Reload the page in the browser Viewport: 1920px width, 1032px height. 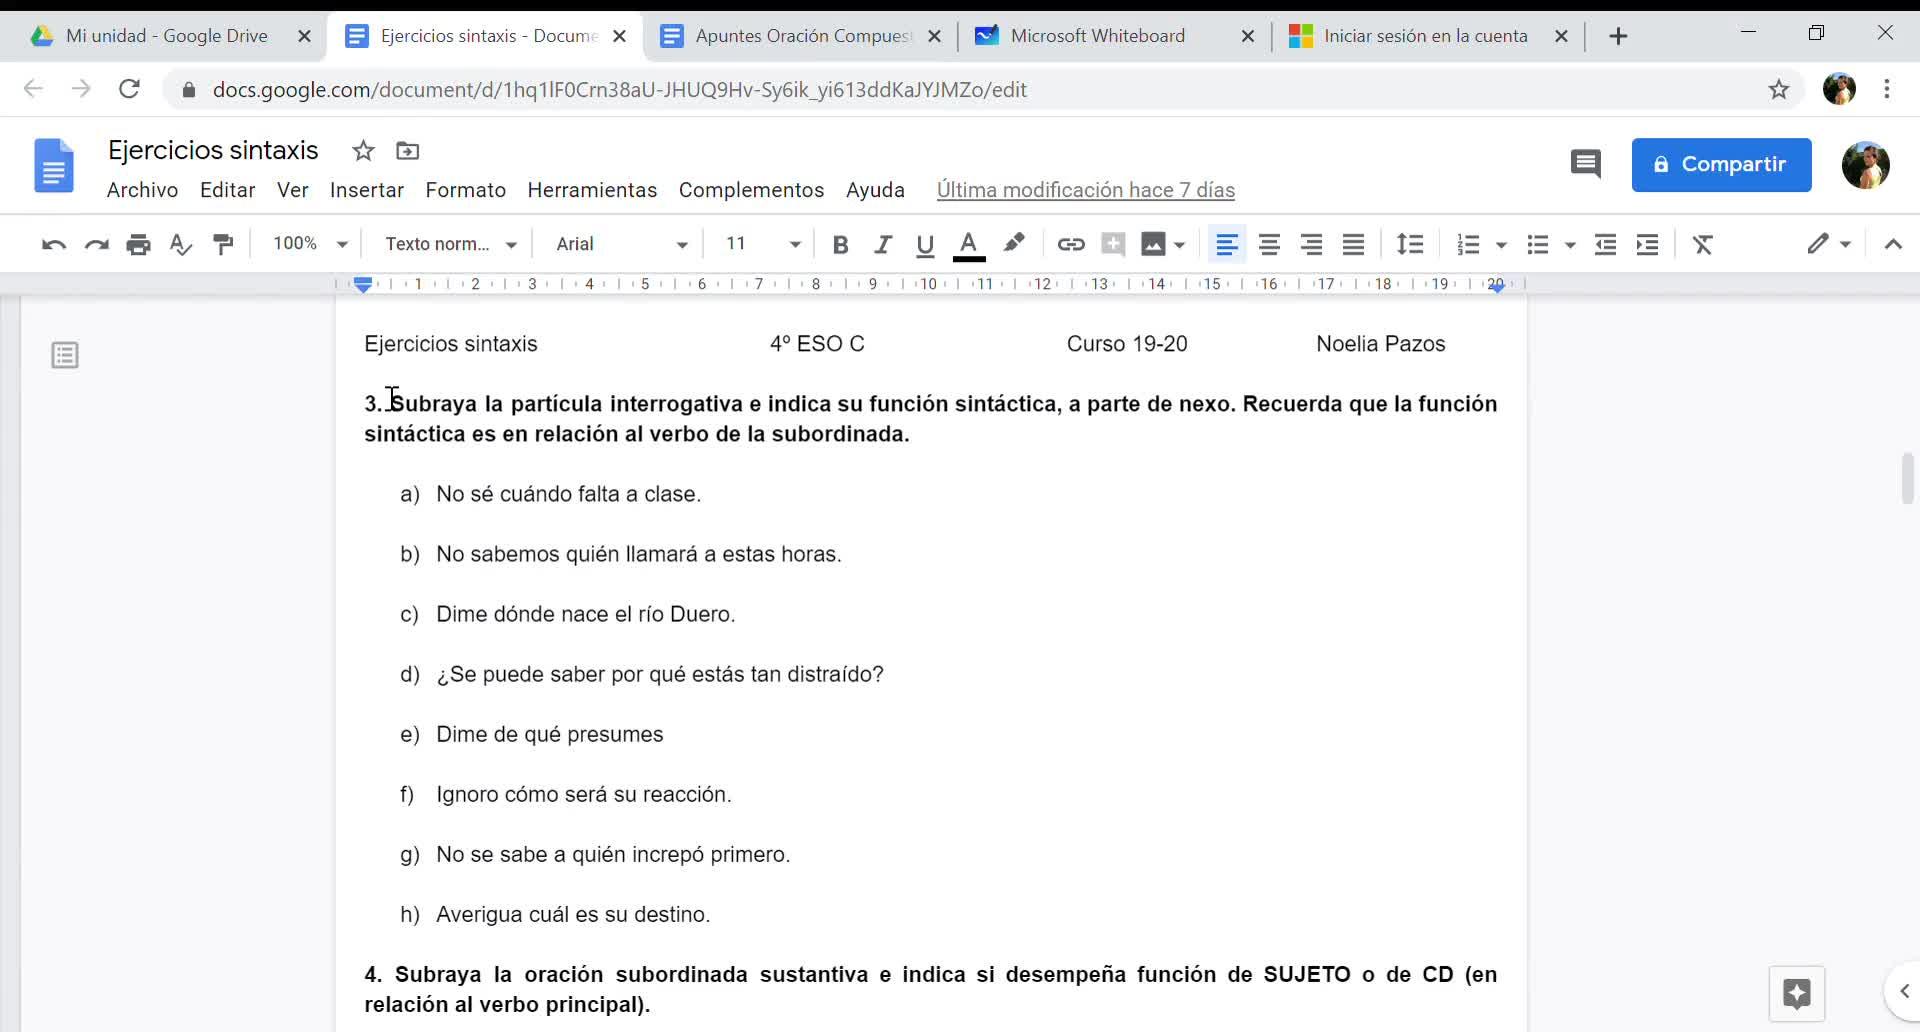129,89
